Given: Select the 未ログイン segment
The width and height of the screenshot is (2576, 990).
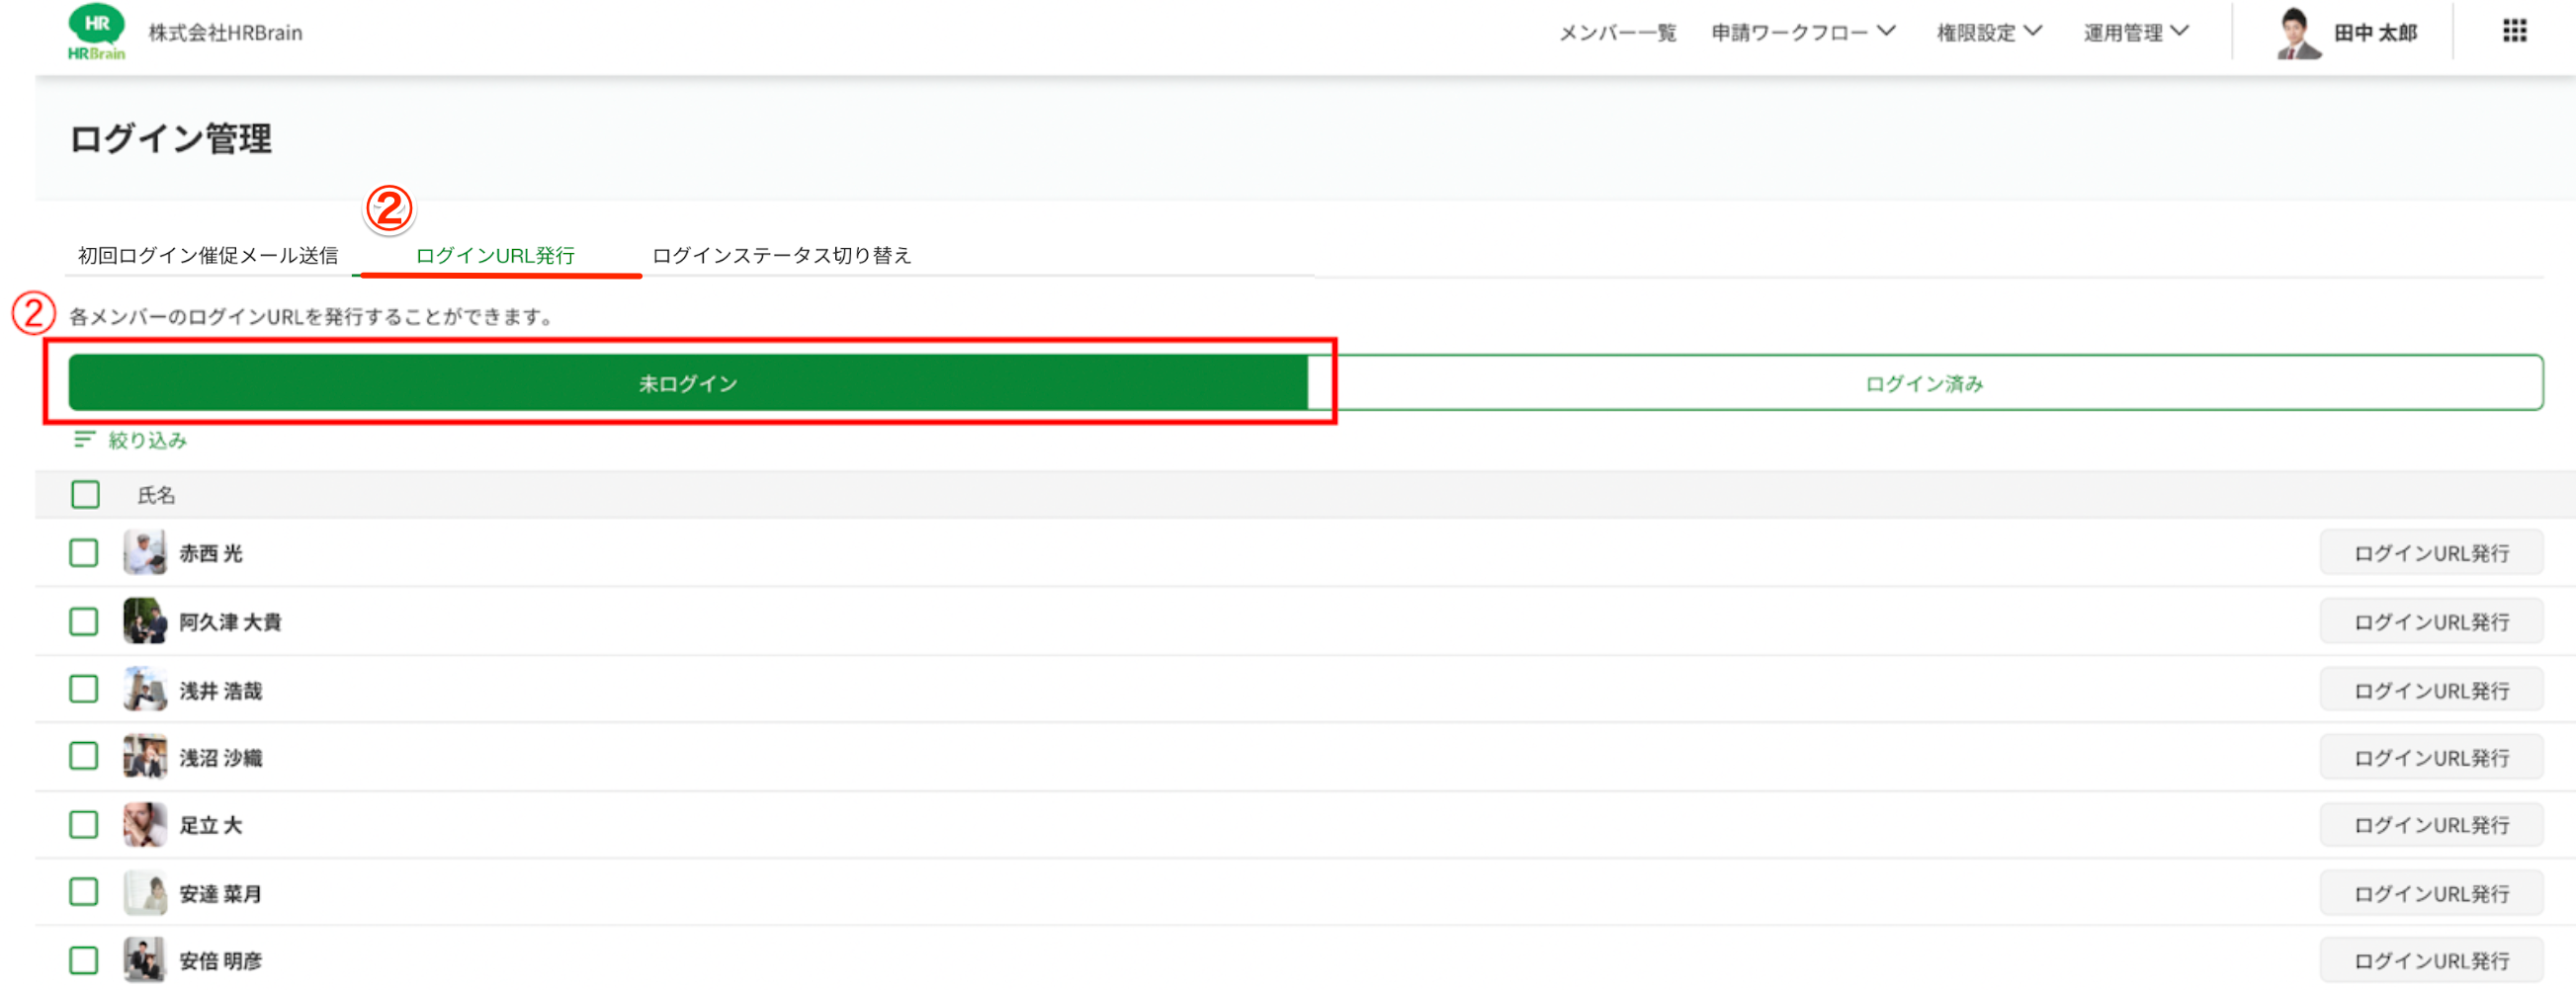Looking at the screenshot, I should click(688, 383).
